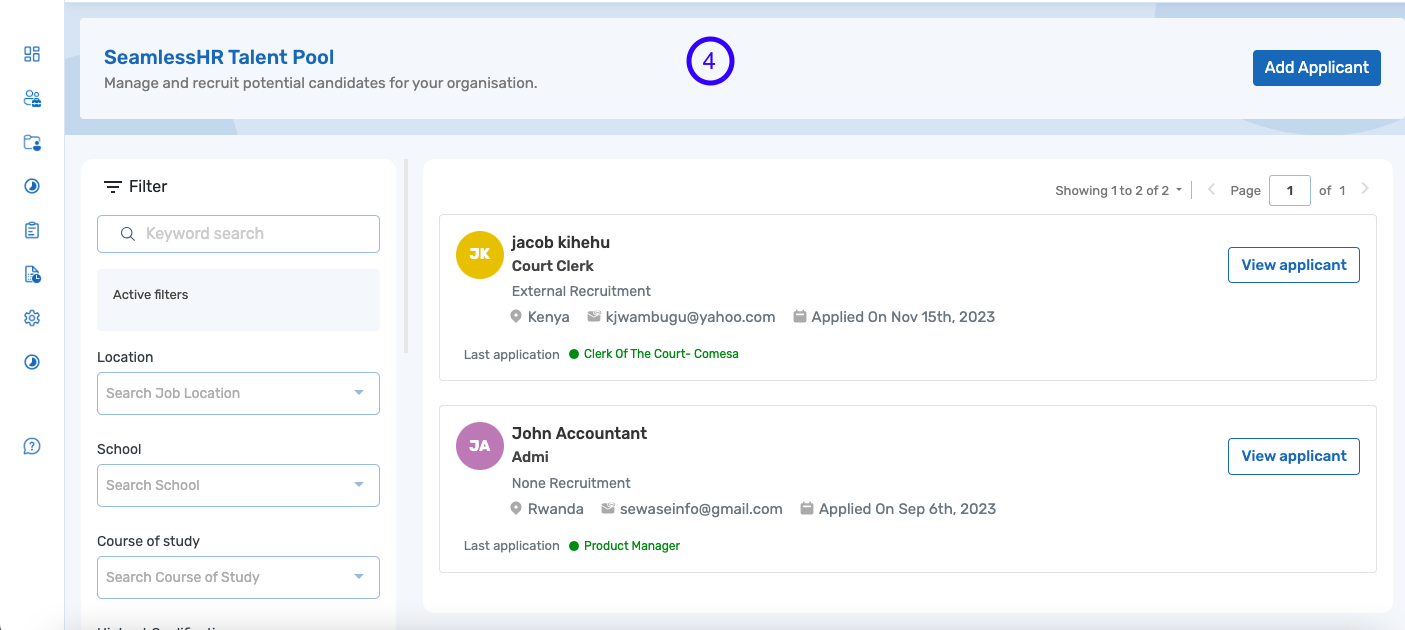Screen dimensions: 1405x630
Task: Click green status dot beside Product Manager
Action: (574, 546)
